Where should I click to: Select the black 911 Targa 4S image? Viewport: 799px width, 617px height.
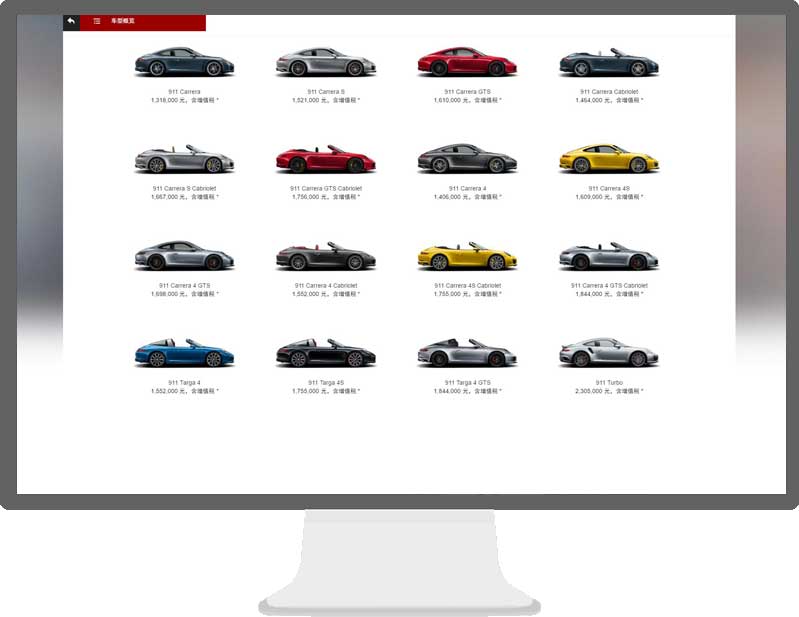pyautogui.click(x=326, y=353)
